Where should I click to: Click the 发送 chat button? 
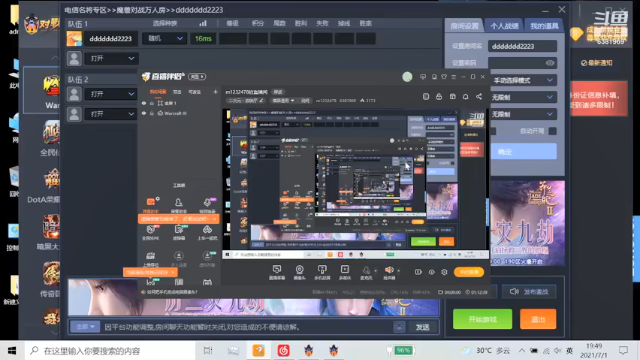pos(422,327)
